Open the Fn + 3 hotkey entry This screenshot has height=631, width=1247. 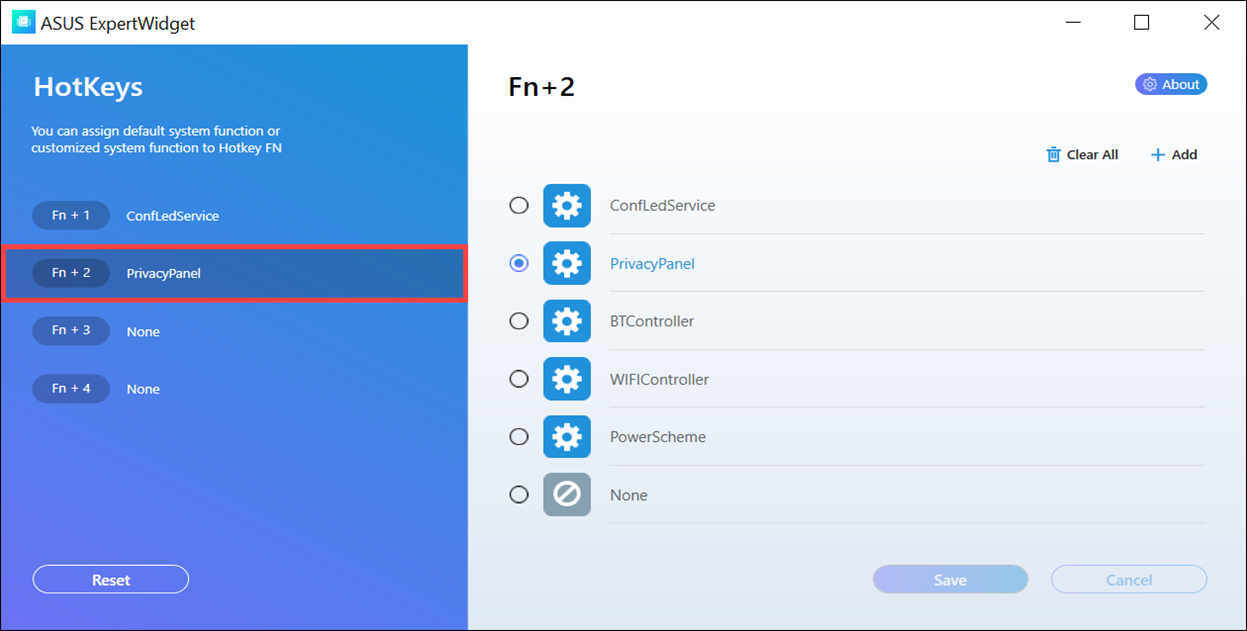click(234, 331)
